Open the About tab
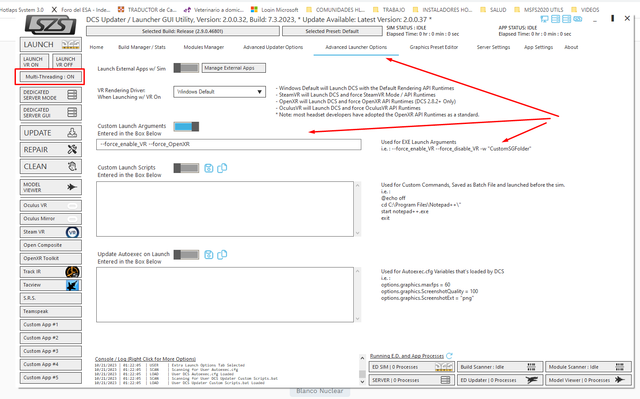This screenshot has height=399, width=640. pyautogui.click(x=571, y=47)
